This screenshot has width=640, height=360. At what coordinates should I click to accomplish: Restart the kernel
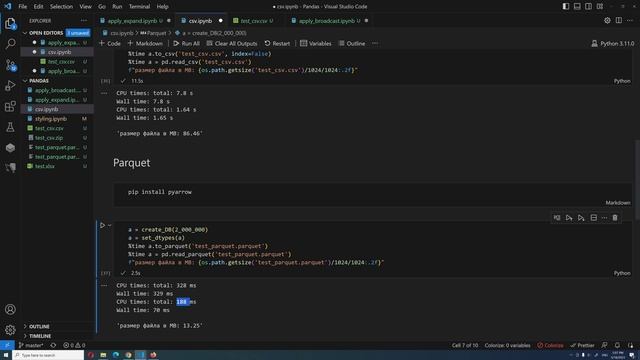point(277,43)
